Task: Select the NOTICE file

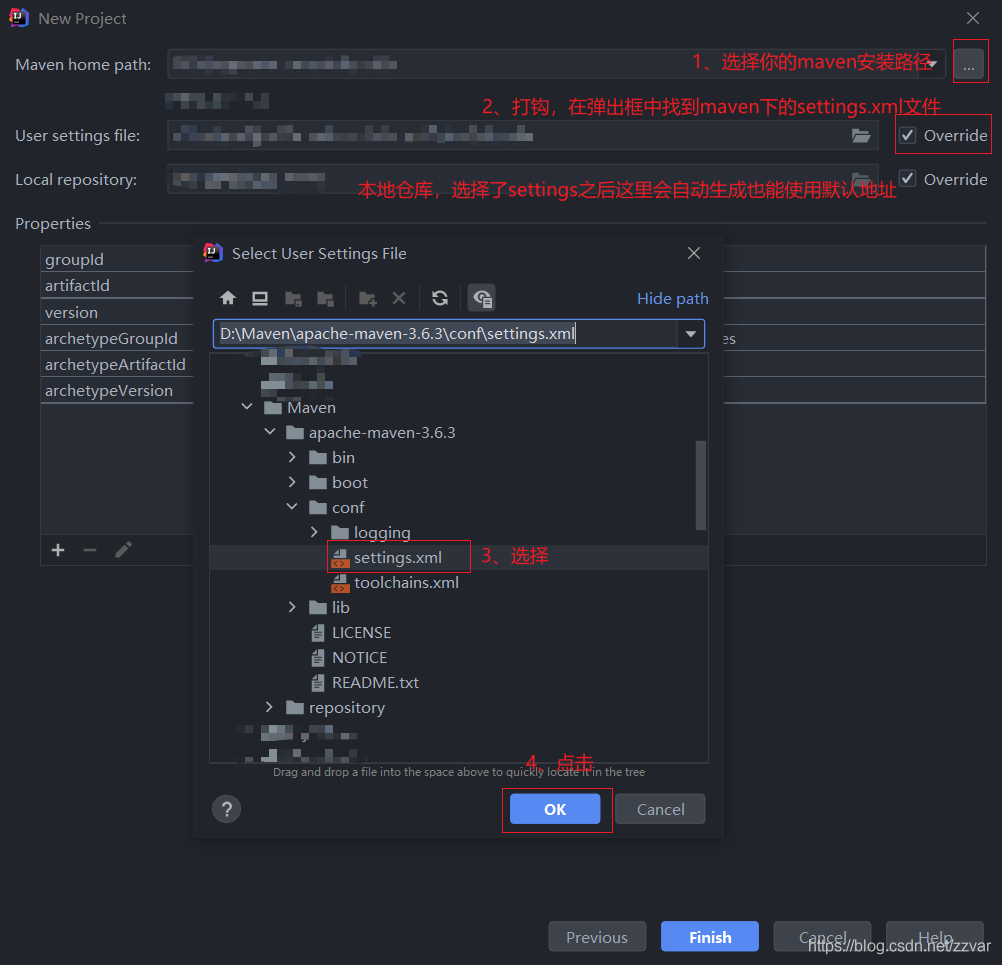Action: point(359,658)
